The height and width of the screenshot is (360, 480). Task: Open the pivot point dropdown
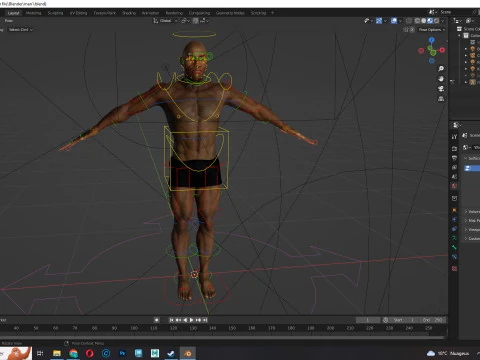185,21
